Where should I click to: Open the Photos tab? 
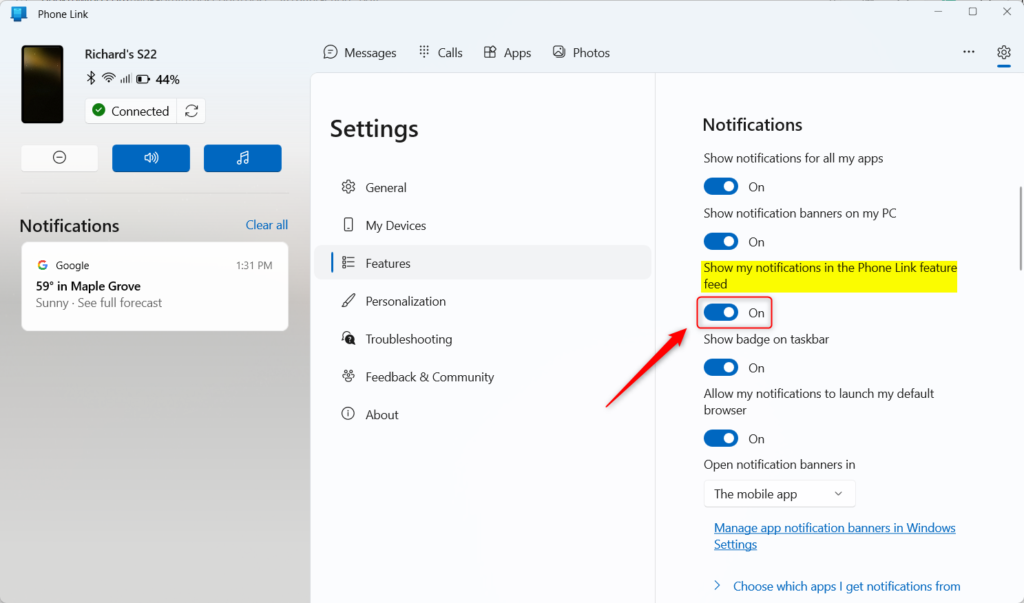[581, 52]
